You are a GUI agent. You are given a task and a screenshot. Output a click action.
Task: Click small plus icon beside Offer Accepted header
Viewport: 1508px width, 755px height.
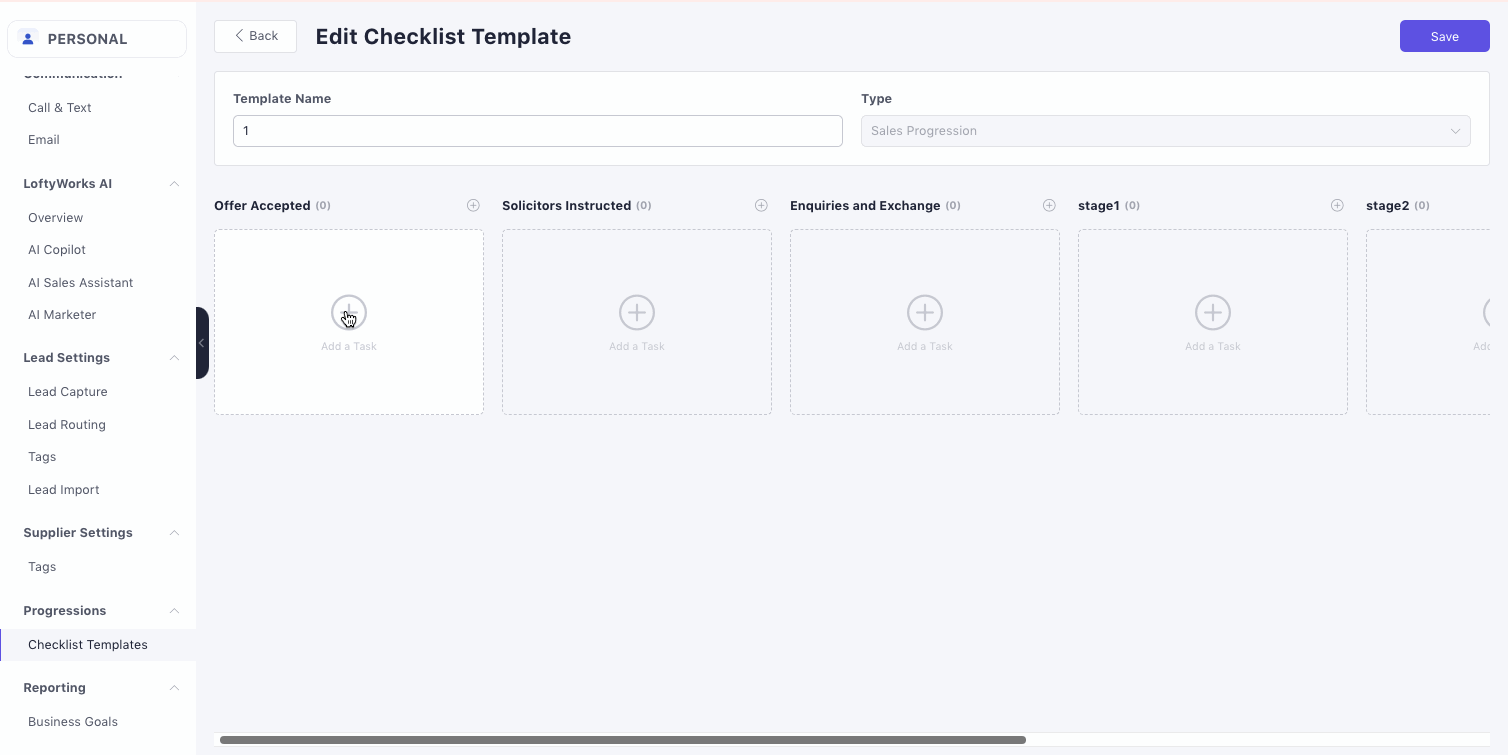[x=473, y=206]
